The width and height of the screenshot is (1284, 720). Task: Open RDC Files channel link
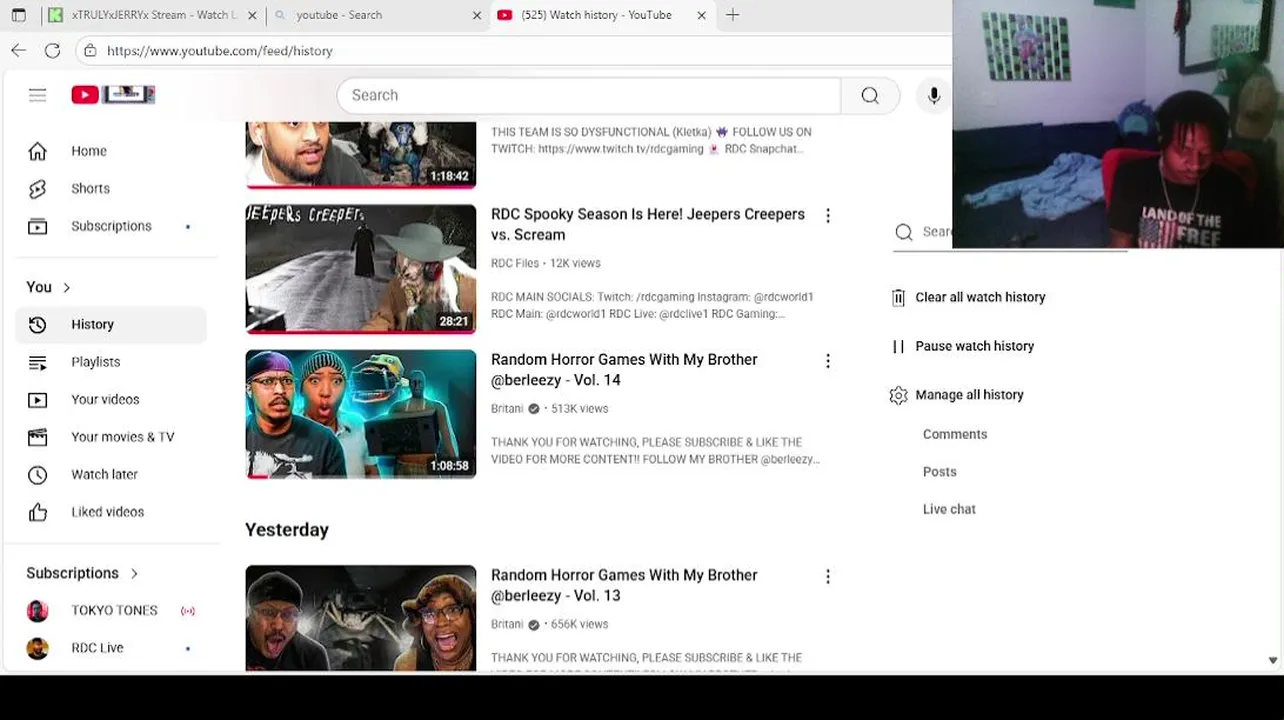[515, 263]
